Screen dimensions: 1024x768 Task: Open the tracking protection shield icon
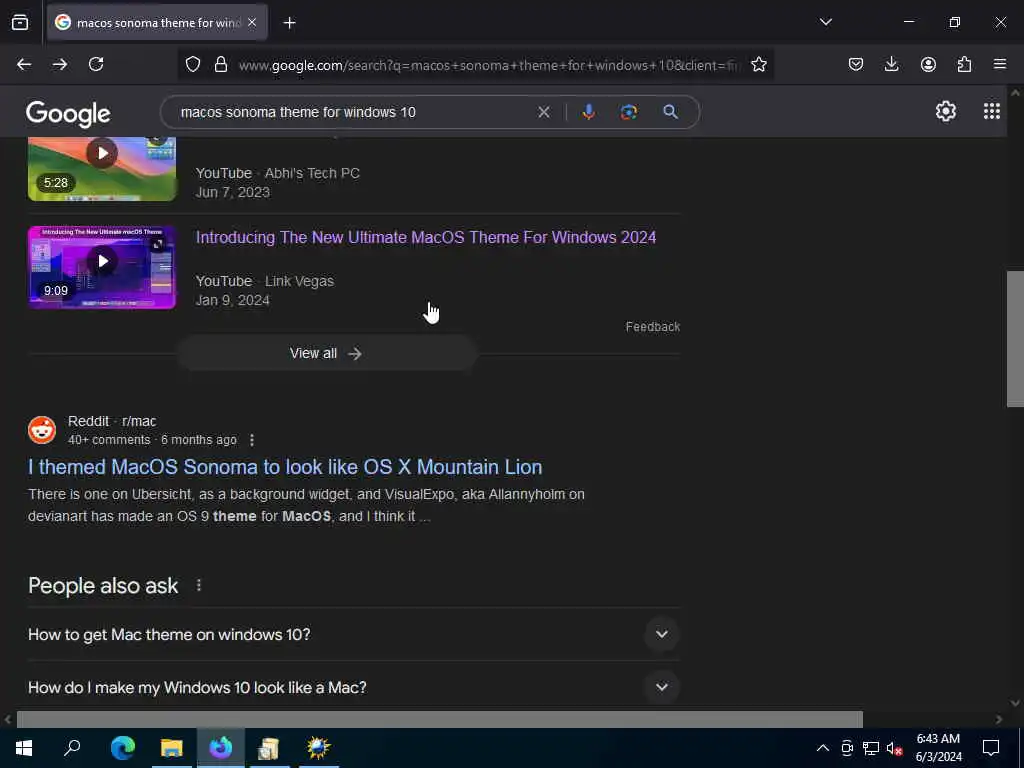tap(193, 64)
